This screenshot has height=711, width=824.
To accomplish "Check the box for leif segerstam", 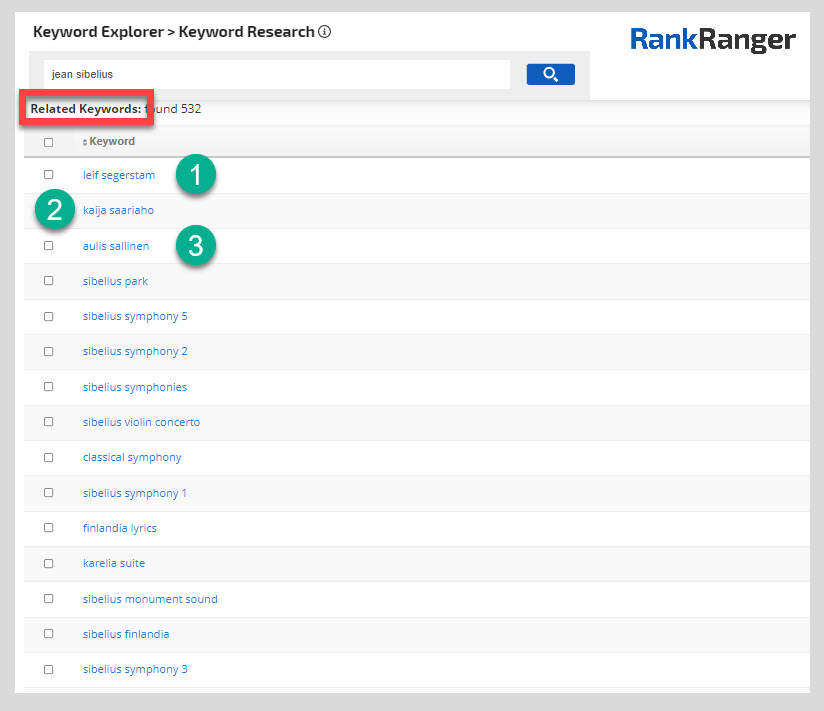I will [48, 175].
